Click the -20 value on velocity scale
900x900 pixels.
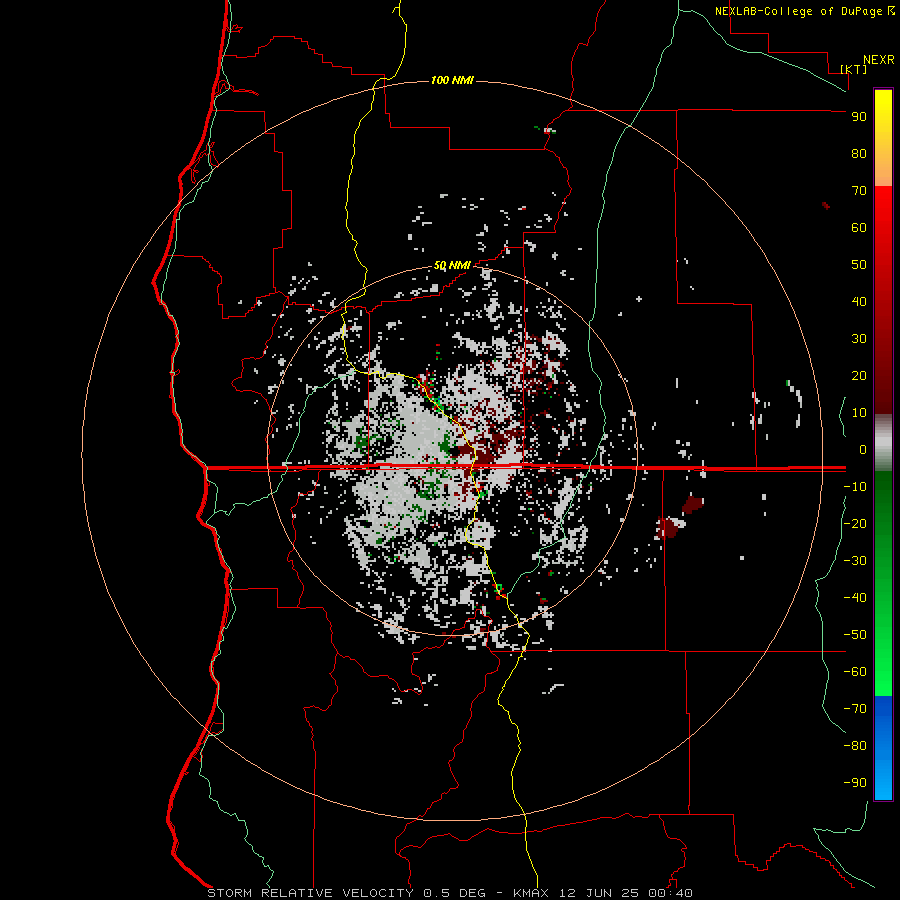855,523
